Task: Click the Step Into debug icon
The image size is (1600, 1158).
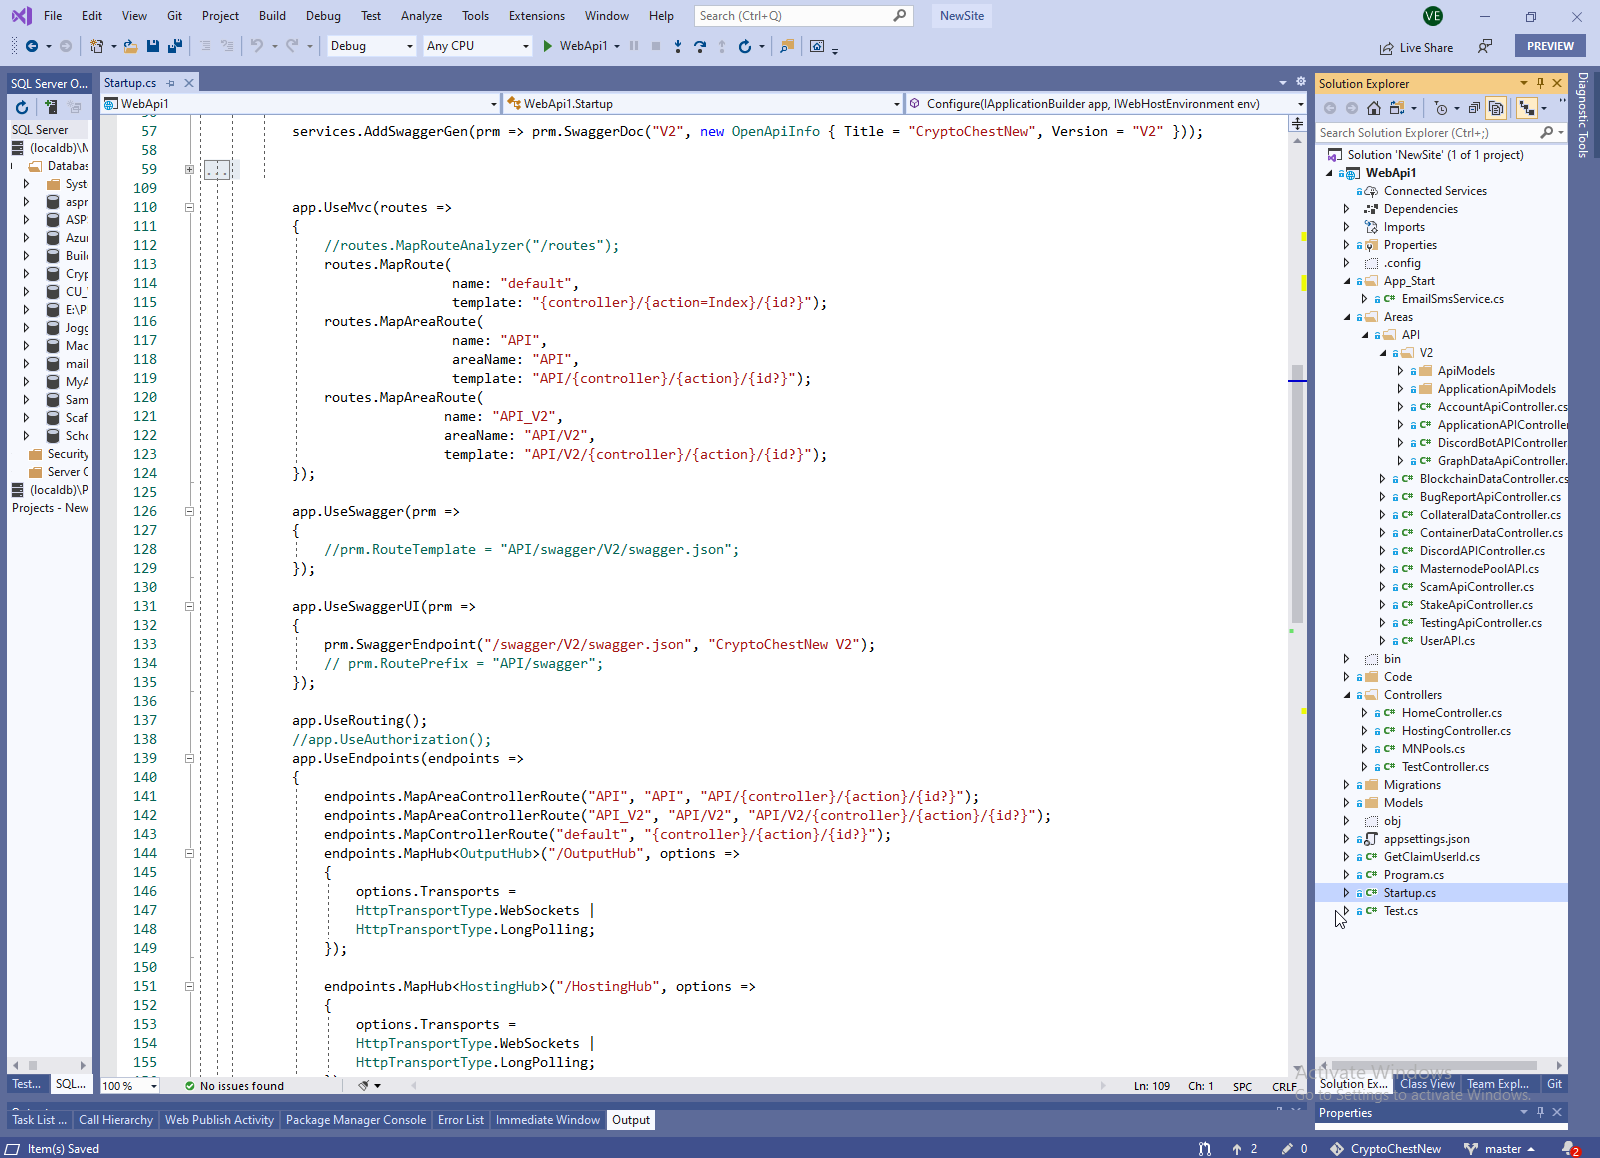Action: click(x=678, y=46)
